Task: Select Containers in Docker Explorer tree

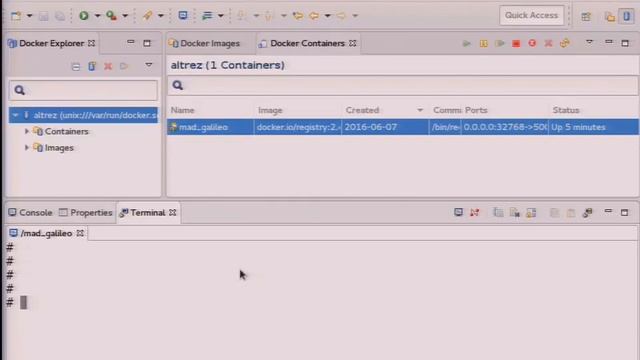Action: pyautogui.click(x=66, y=131)
